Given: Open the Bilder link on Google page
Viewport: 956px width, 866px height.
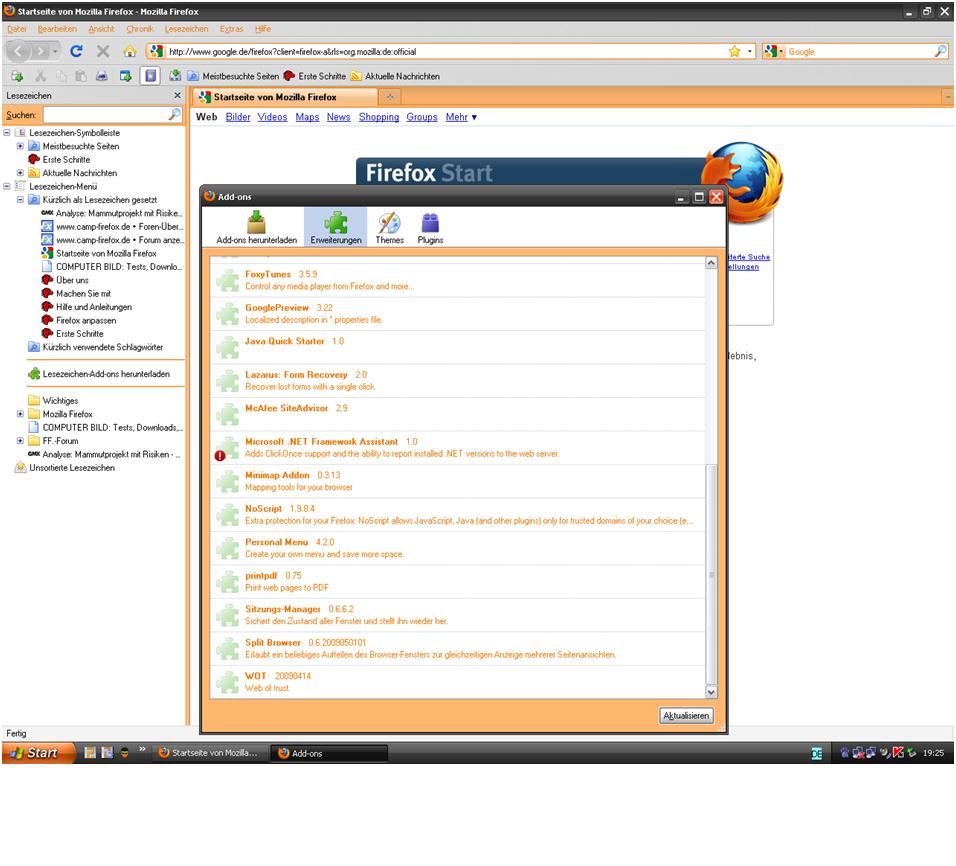Looking at the screenshot, I should click(238, 116).
